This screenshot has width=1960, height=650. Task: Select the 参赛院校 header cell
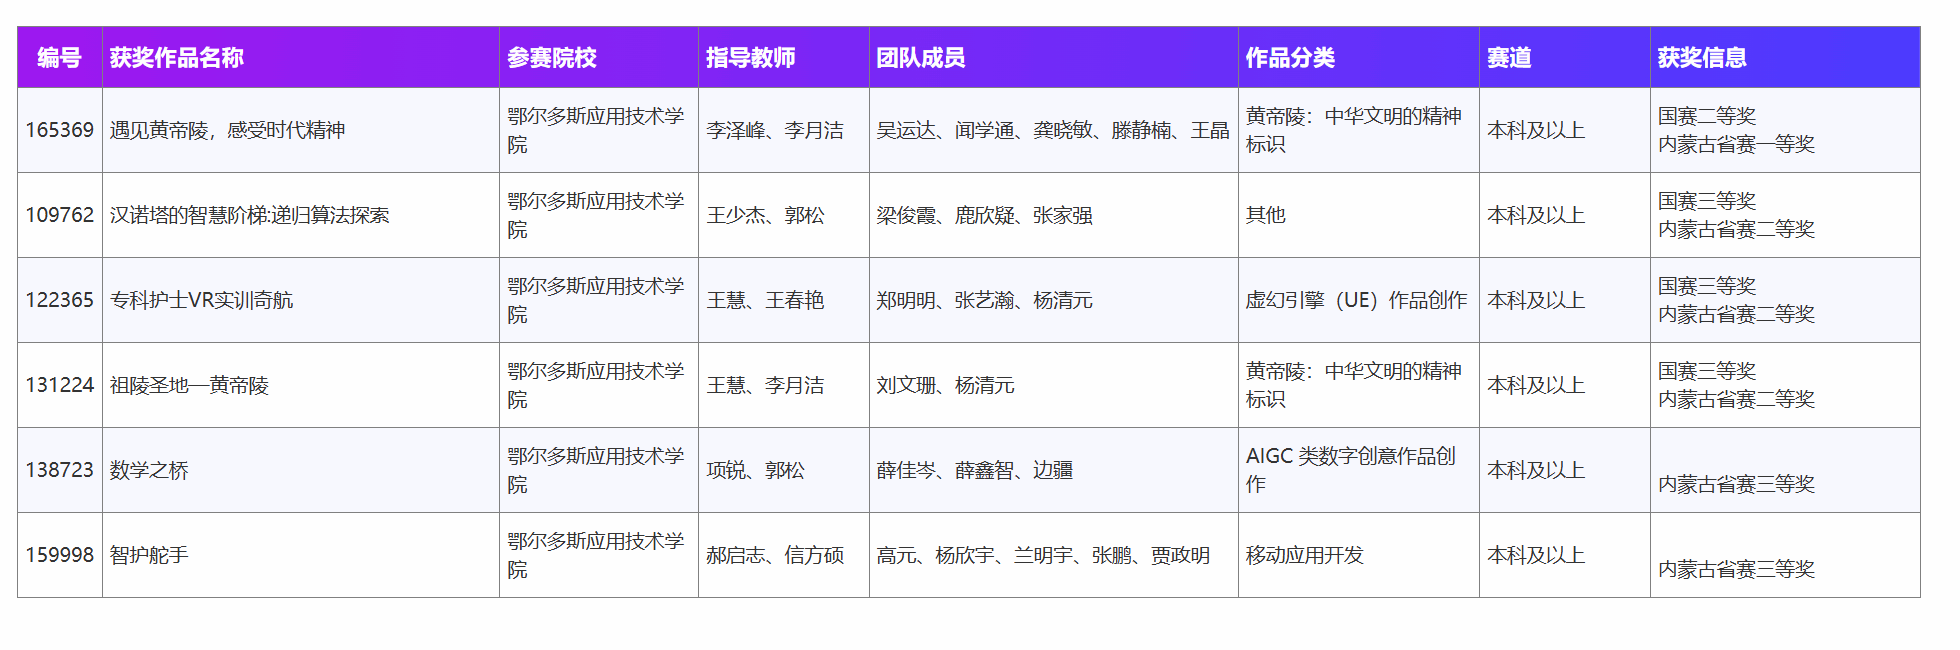click(552, 58)
